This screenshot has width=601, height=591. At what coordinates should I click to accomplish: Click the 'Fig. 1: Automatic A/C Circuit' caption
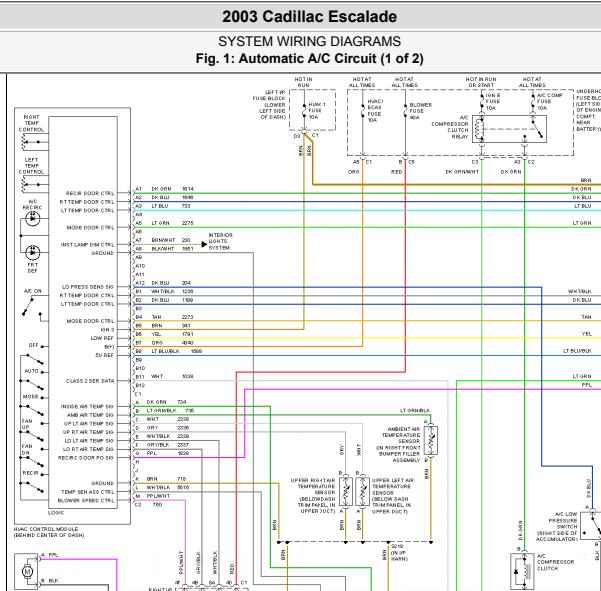pyautogui.click(x=310, y=59)
